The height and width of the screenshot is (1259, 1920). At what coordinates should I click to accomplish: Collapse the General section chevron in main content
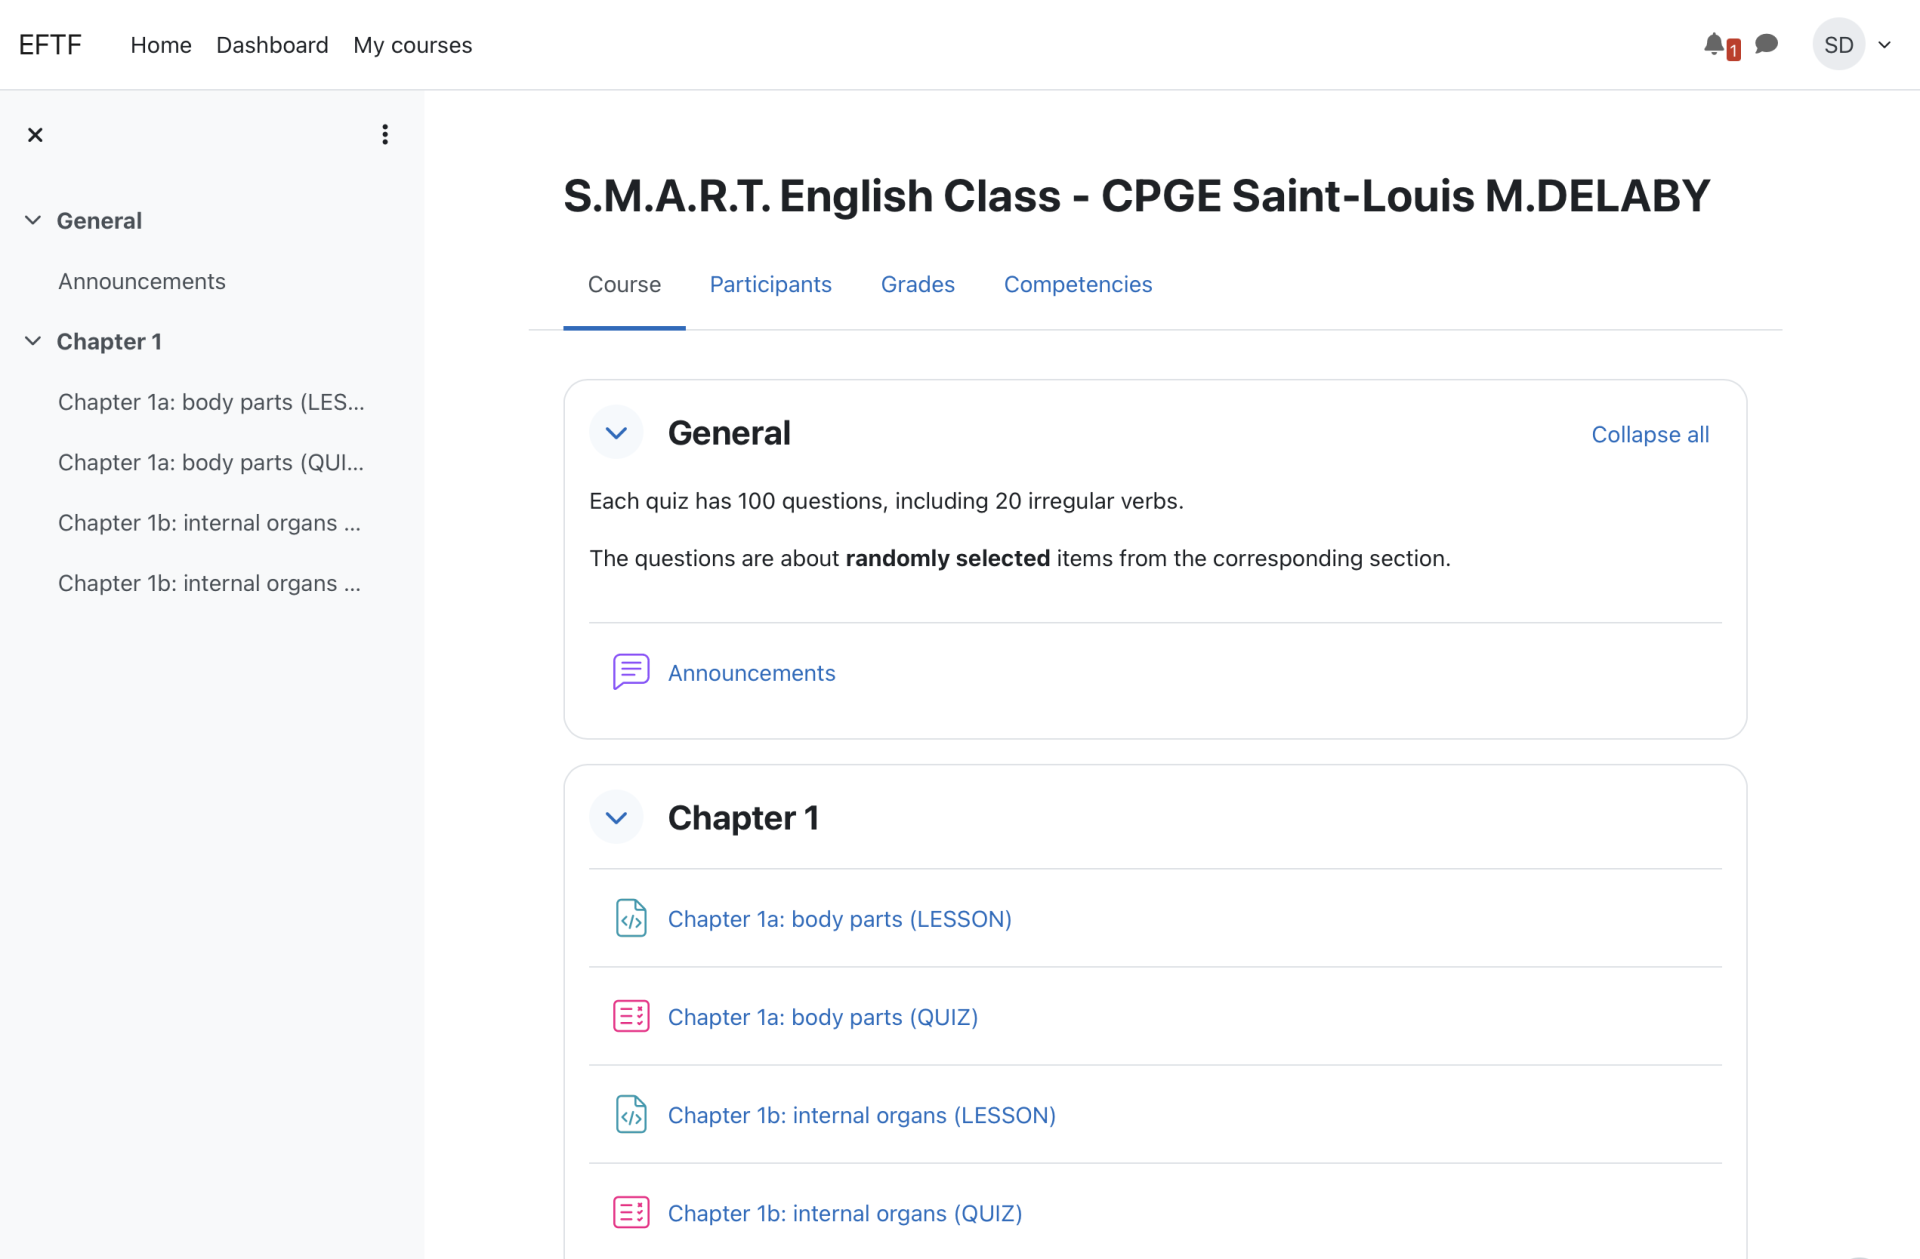pos(616,433)
